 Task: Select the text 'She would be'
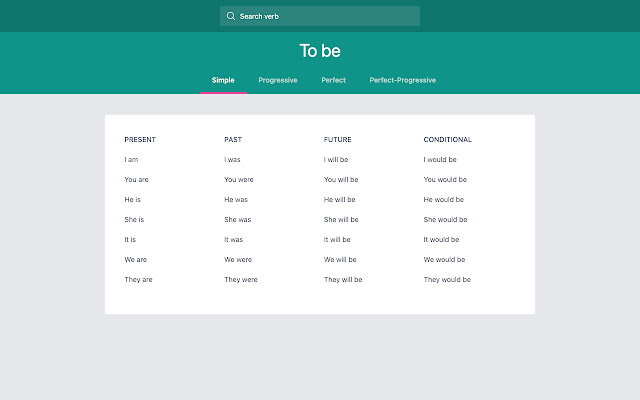click(445, 220)
